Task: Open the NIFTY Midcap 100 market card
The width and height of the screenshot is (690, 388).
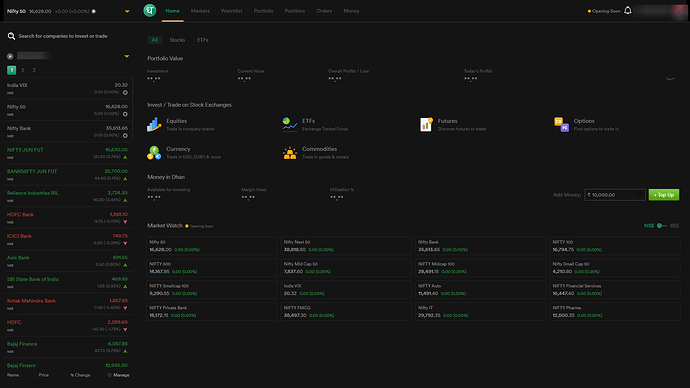Action: 481,268
